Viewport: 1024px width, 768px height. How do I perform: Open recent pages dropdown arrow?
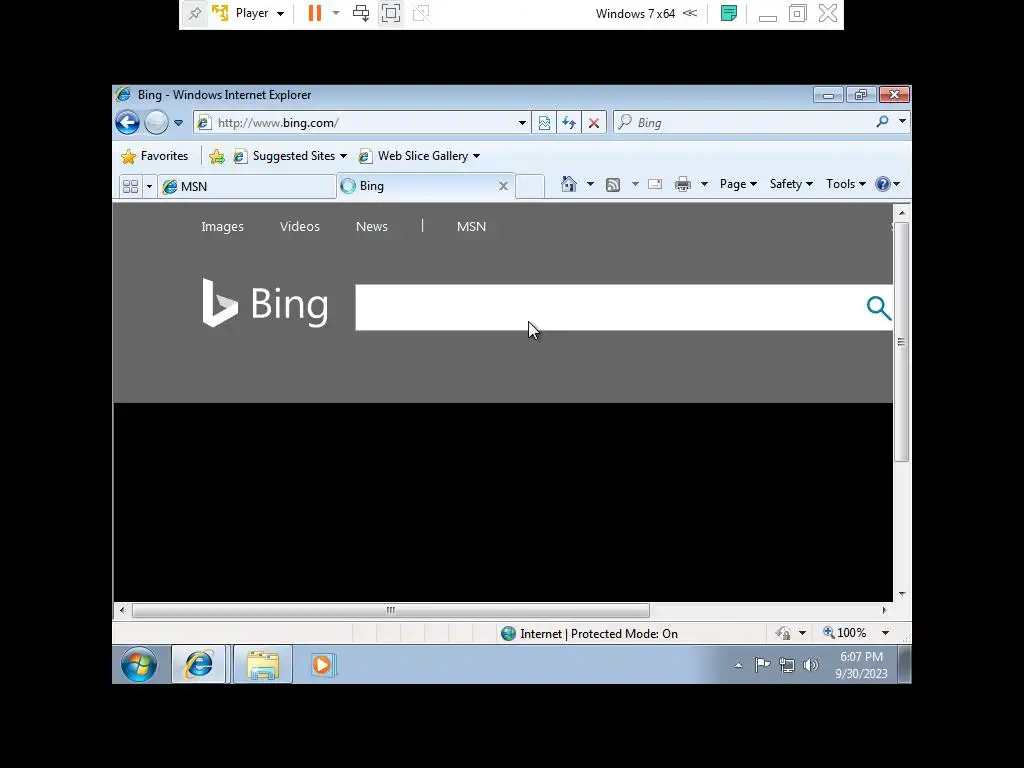[178, 122]
